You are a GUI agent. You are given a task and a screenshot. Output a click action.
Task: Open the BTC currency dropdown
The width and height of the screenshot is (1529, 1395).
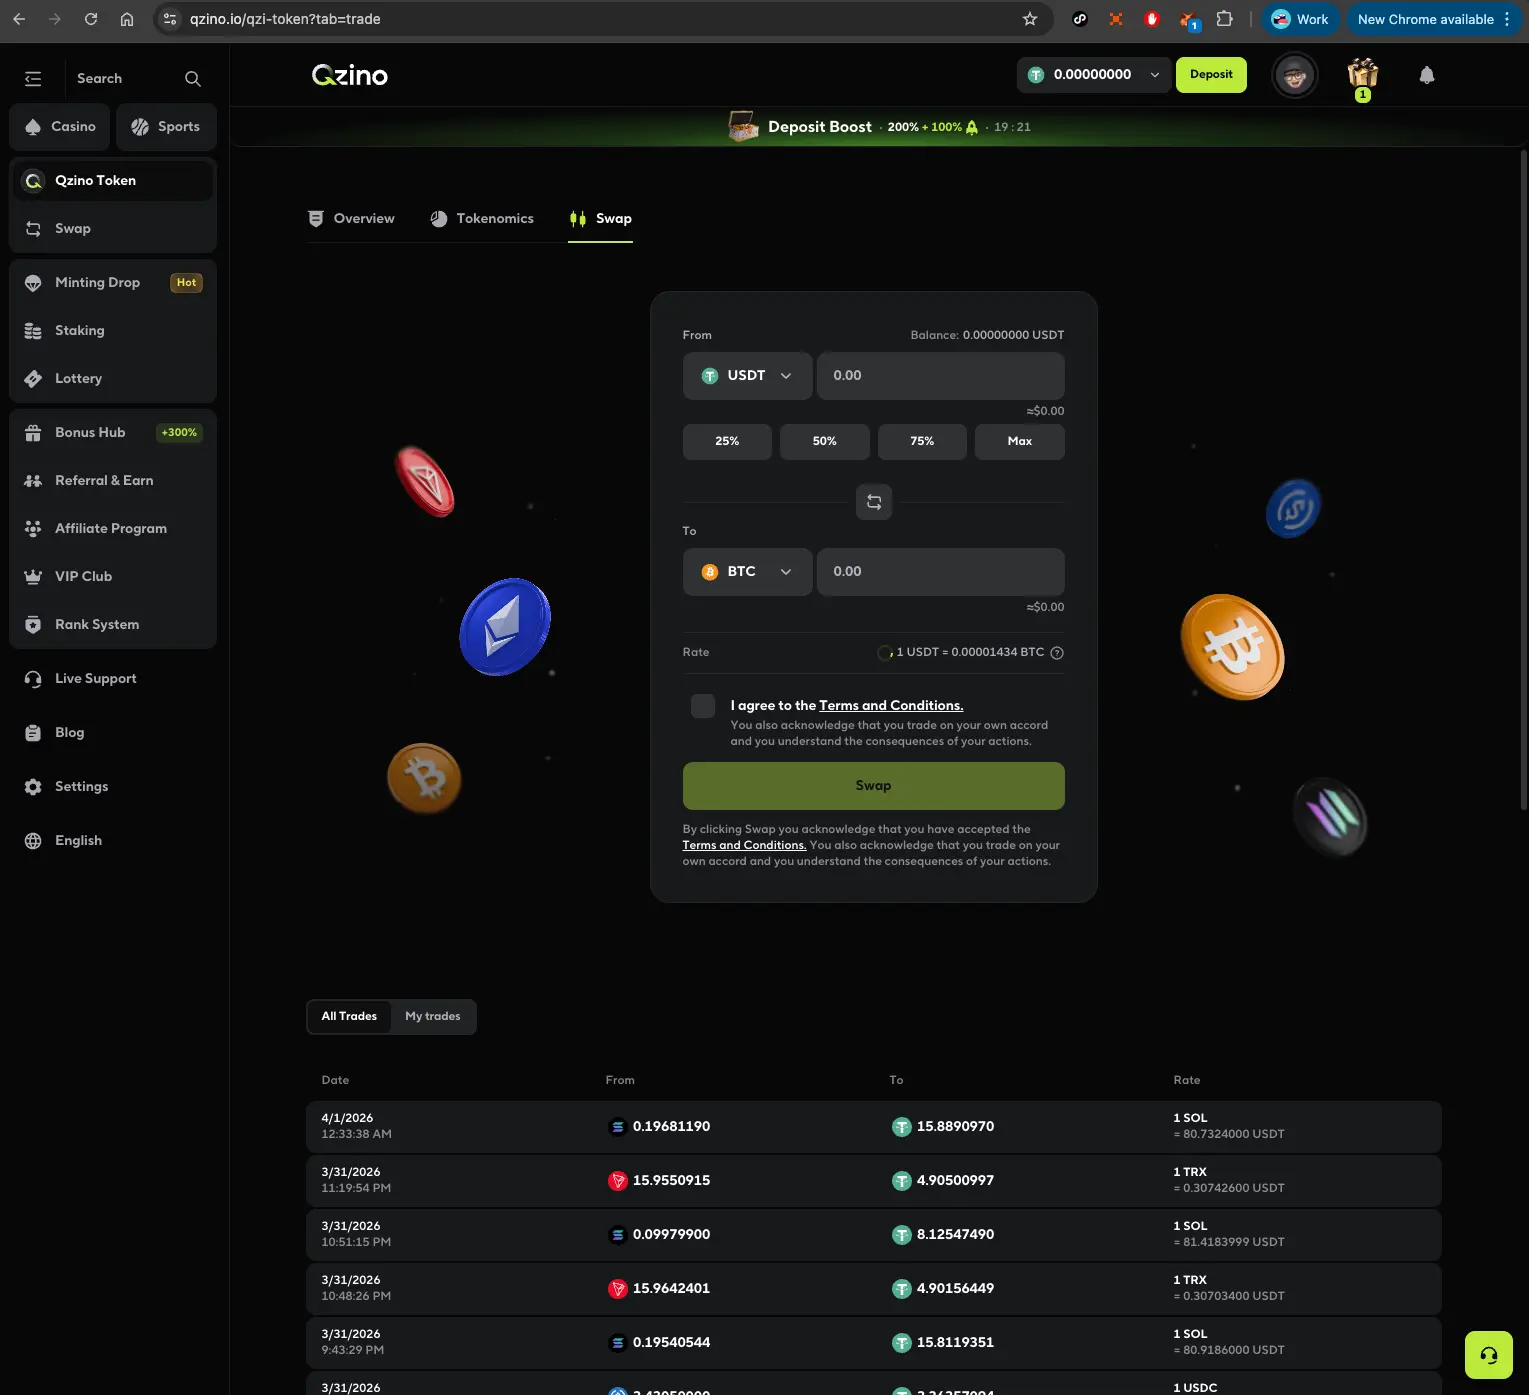pyautogui.click(x=747, y=572)
